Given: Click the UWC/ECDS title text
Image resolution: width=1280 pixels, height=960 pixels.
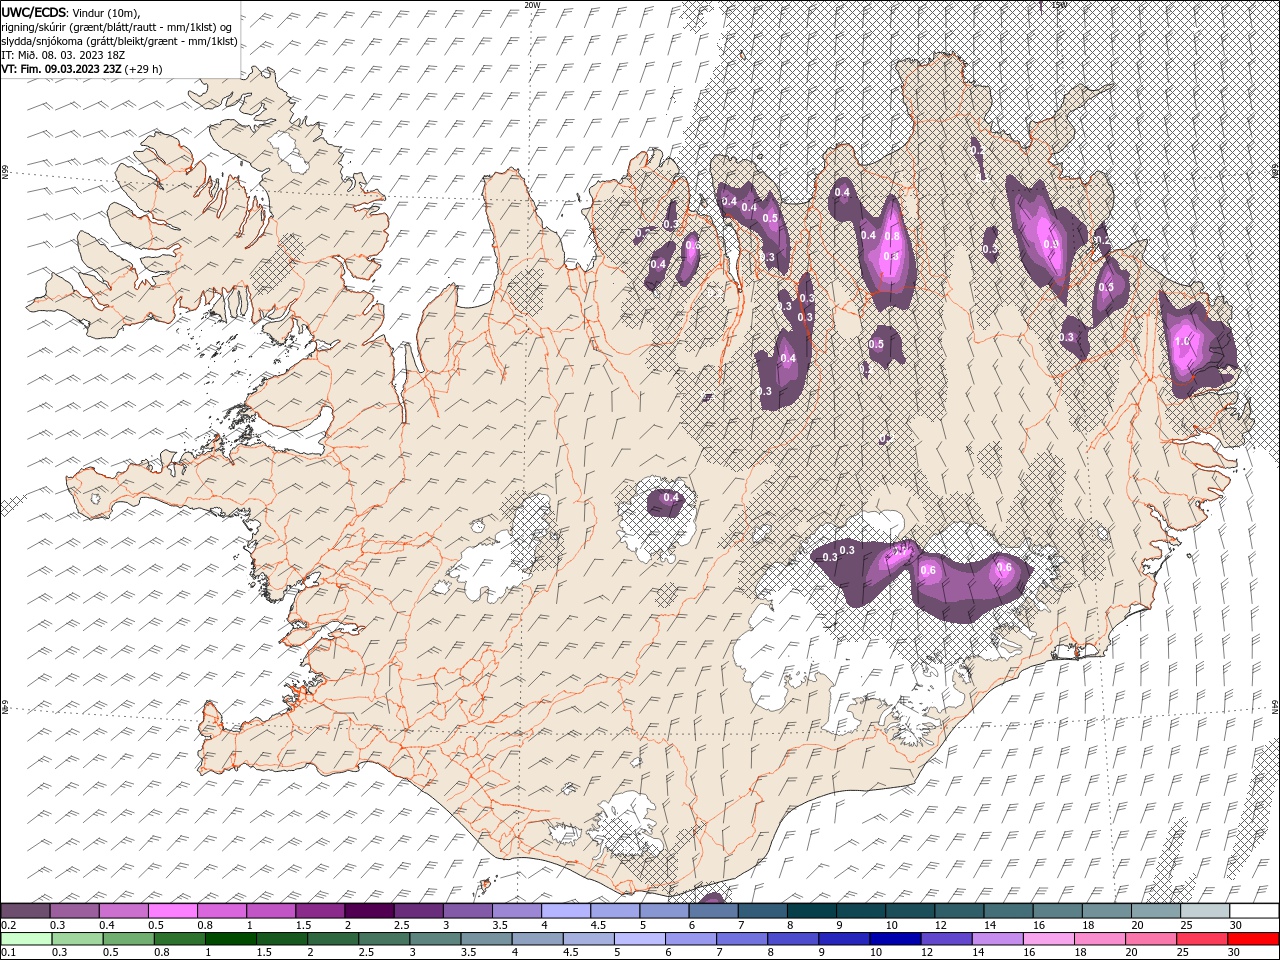Looking at the screenshot, I should point(34,11).
